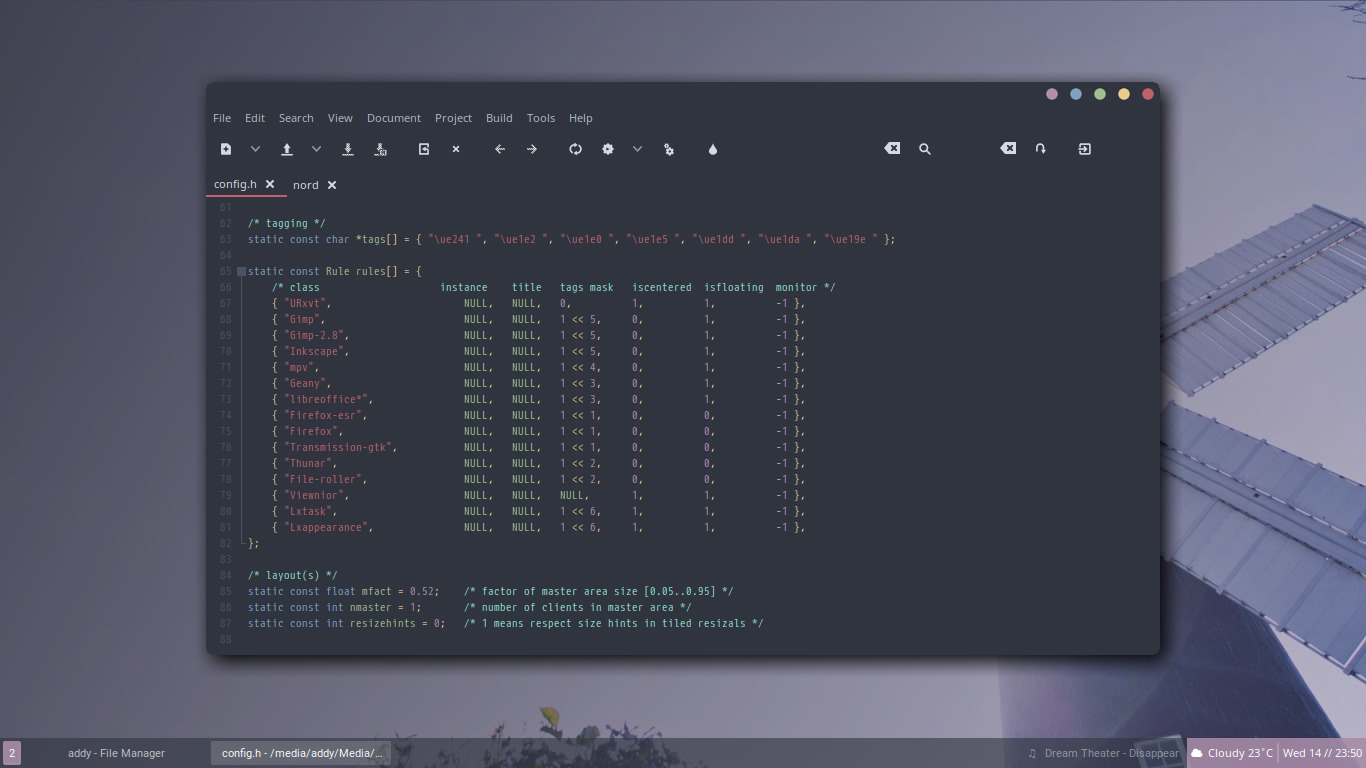
Task: Click the Wed 14 // 23:50 clock
Action: coord(1322,753)
